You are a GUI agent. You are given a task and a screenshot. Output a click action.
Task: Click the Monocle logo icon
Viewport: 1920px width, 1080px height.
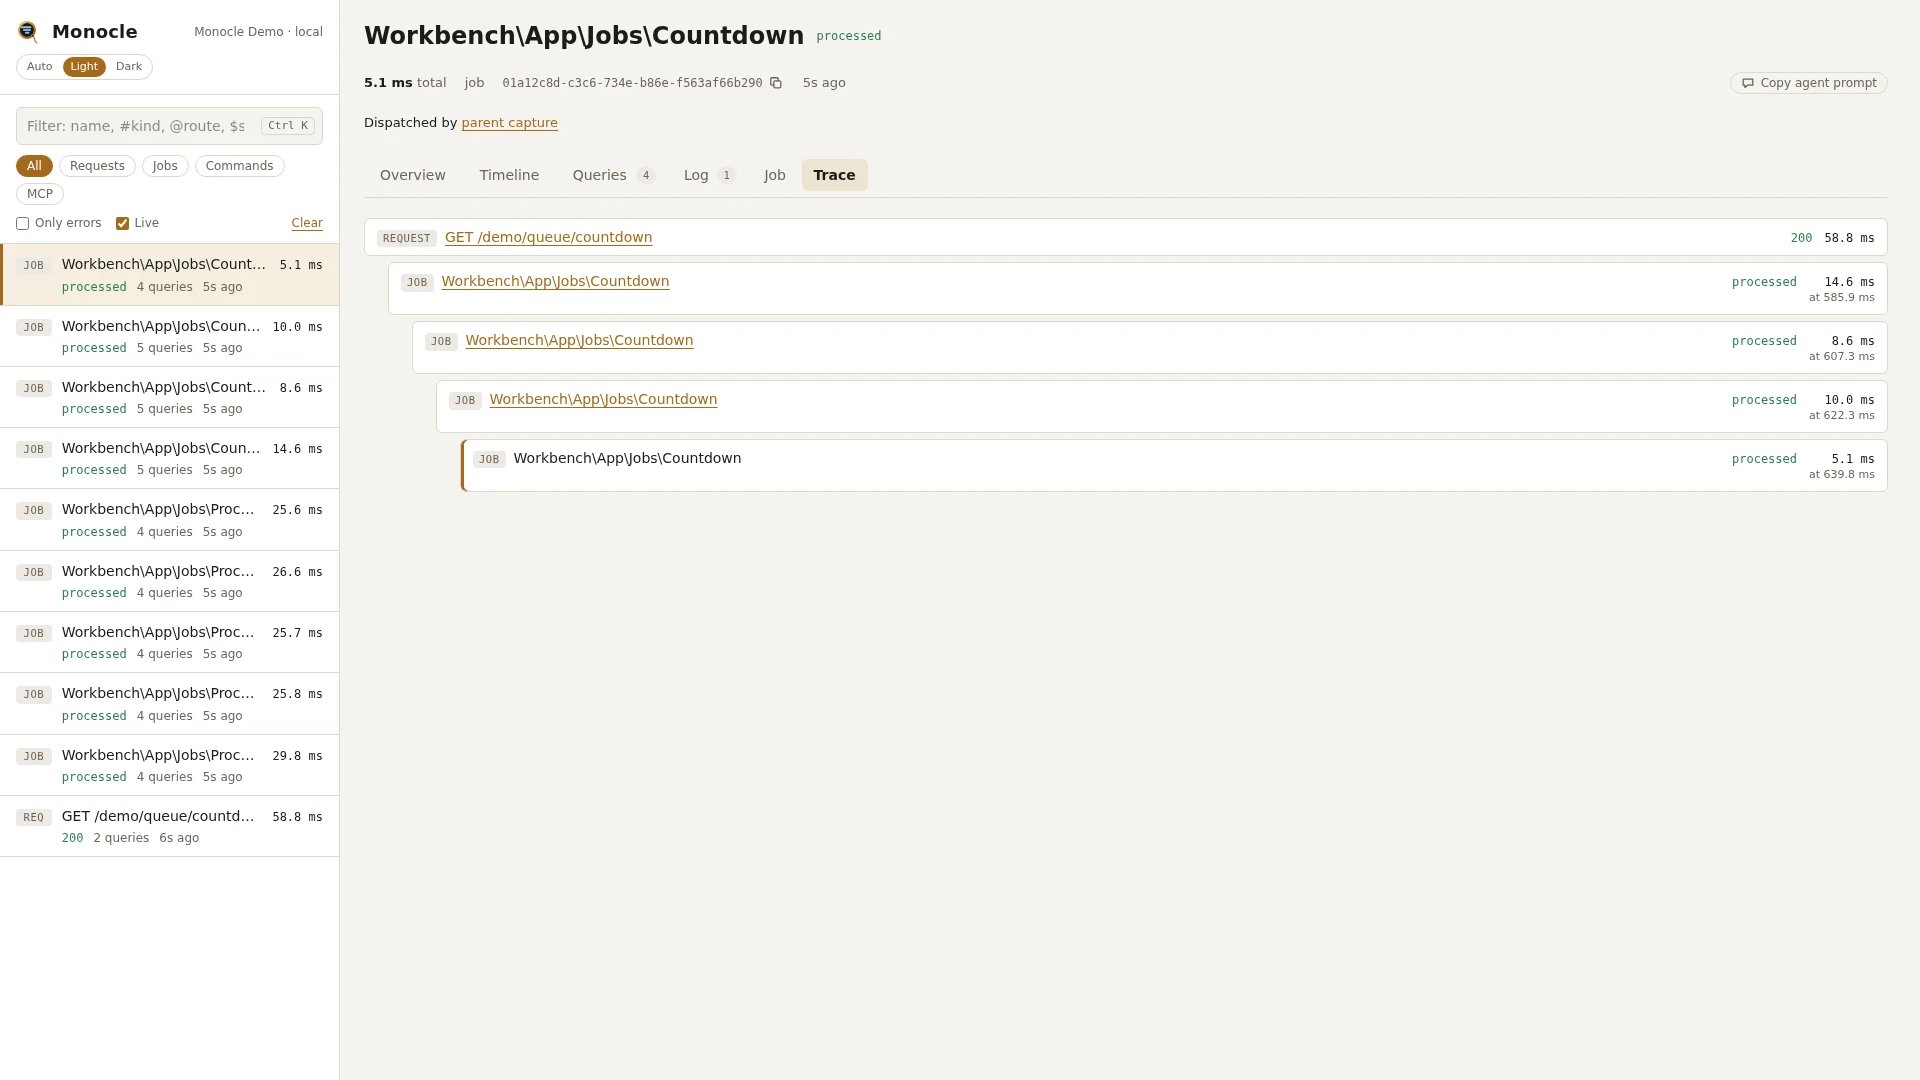(x=28, y=32)
